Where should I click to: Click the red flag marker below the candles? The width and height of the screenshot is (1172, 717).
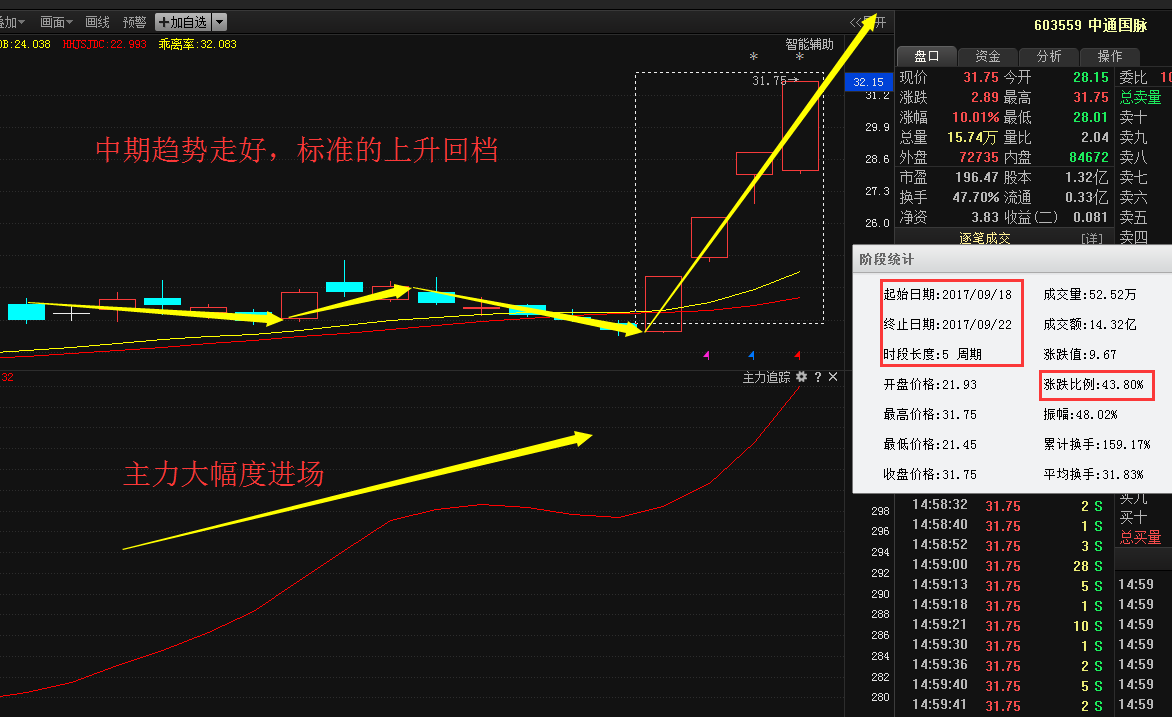[x=797, y=356]
